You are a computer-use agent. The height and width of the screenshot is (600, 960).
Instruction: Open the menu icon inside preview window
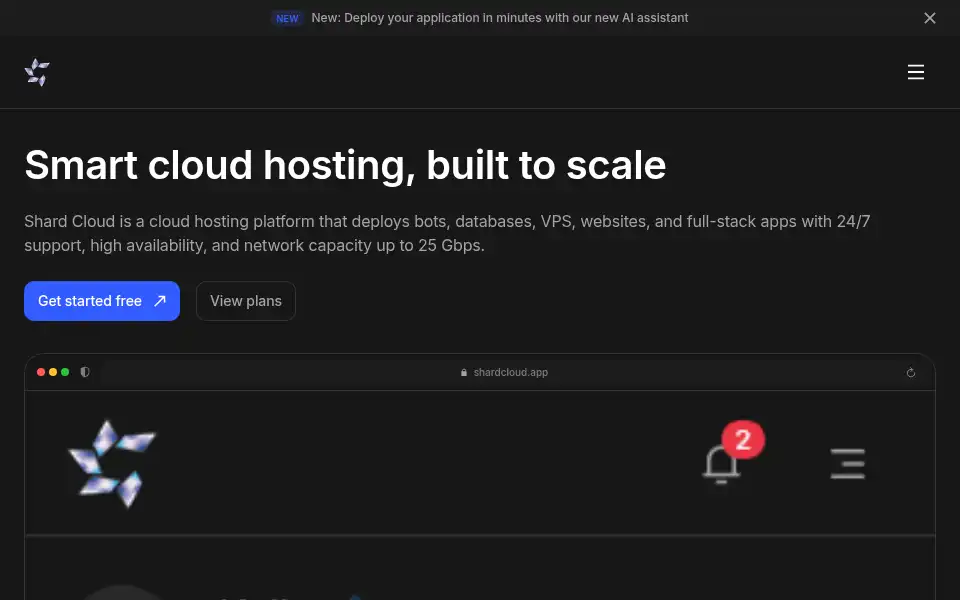click(847, 463)
